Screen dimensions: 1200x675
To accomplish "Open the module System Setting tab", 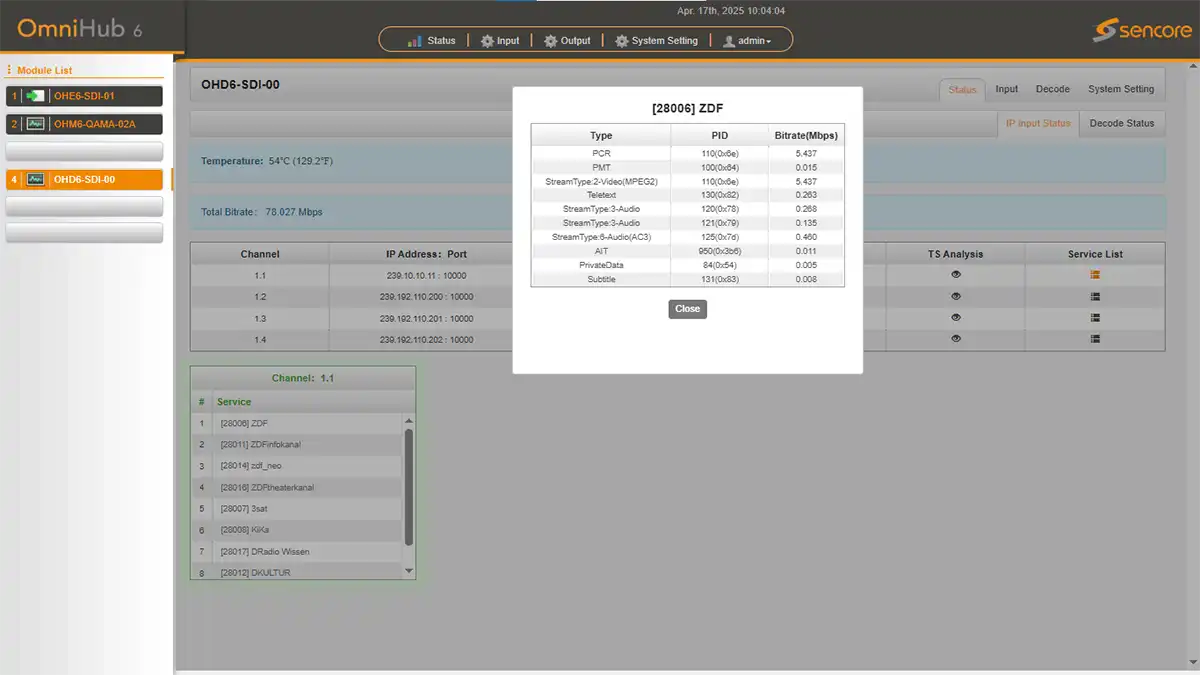I will 1121,89.
